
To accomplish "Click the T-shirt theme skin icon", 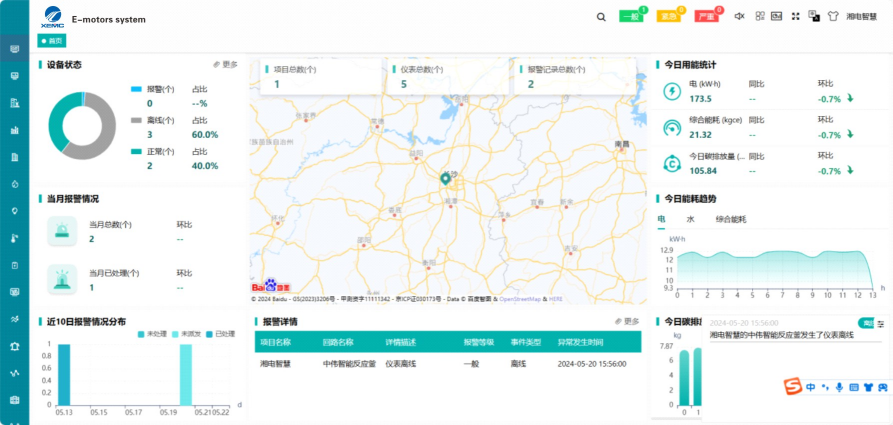I will point(832,16).
